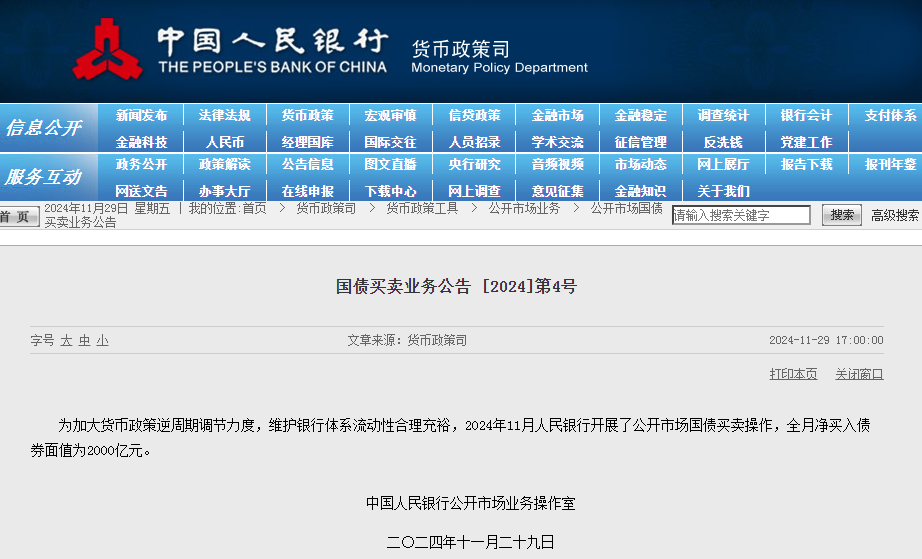
Task: Open 高级搜索 advanced search link
Action: tap(894, 215)
